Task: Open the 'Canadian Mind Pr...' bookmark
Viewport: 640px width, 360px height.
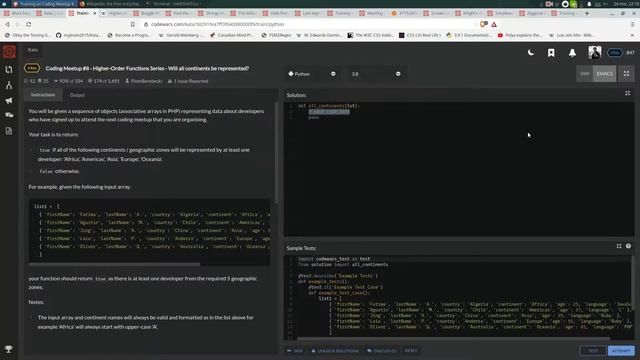Action: (x=233, y=36)
